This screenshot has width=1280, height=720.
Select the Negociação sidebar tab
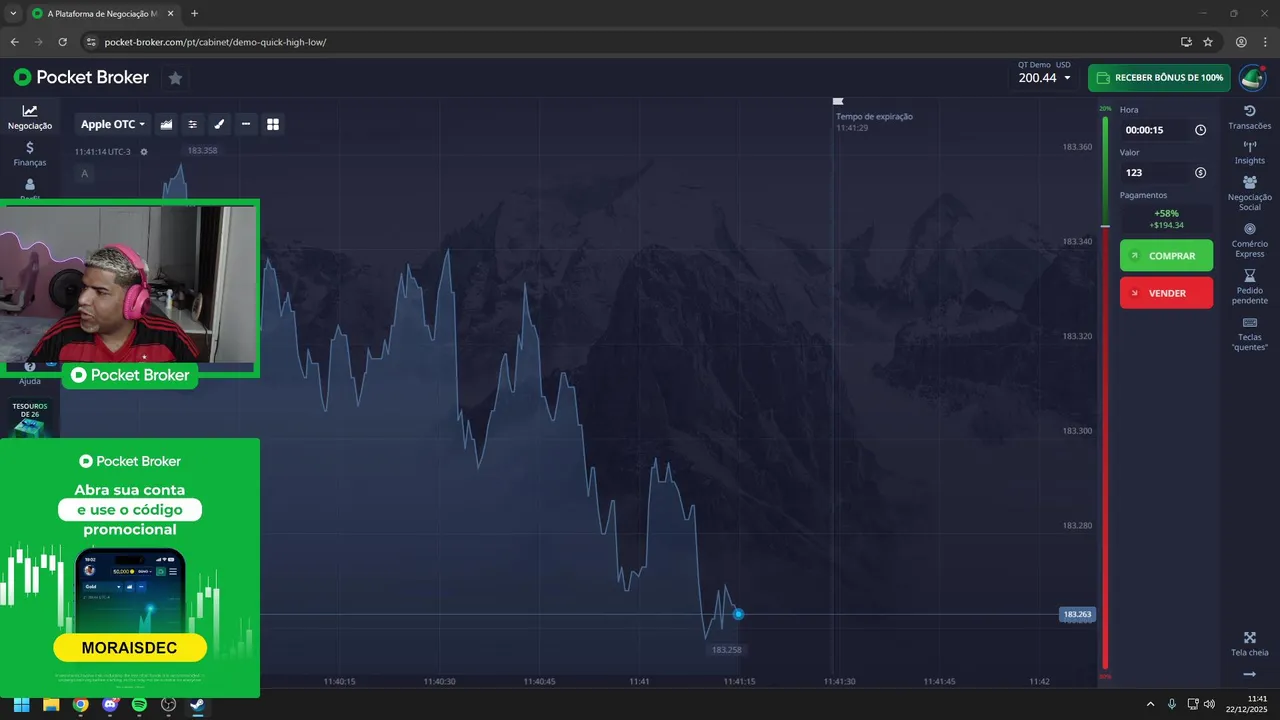30,118
